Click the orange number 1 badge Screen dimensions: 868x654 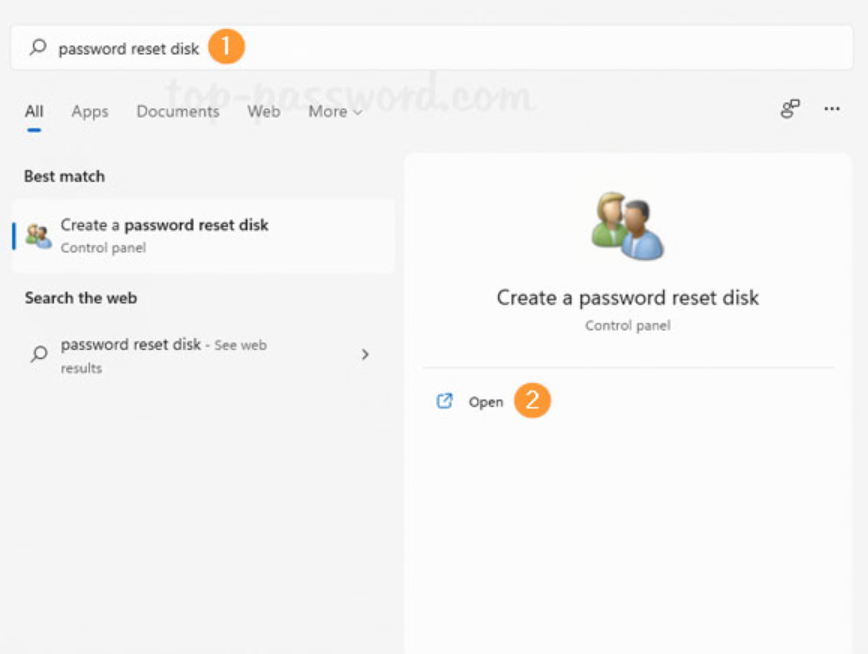click(x=227, y=47)
